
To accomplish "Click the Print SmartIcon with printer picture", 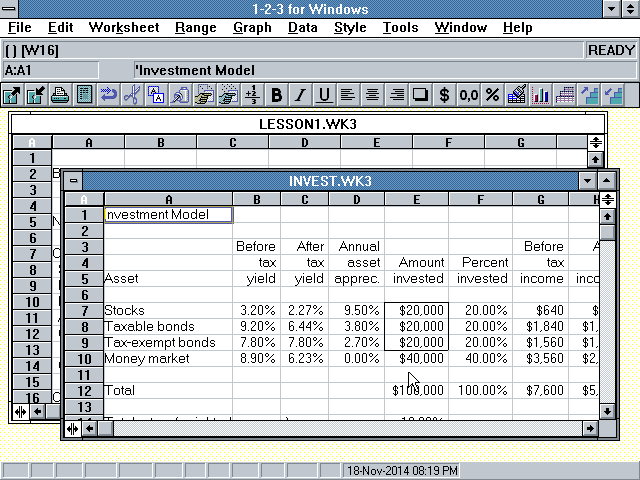I will pos(60,95).
